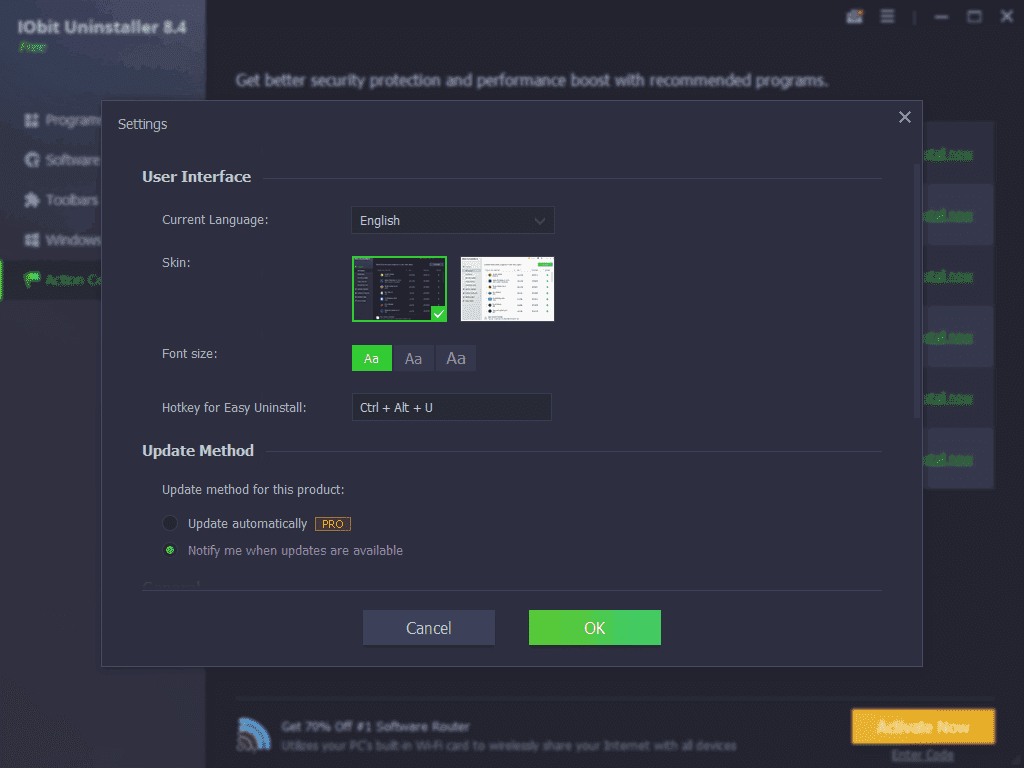Click the Font size label
This screenshot has height=768, width=1024.
[190, 353]
